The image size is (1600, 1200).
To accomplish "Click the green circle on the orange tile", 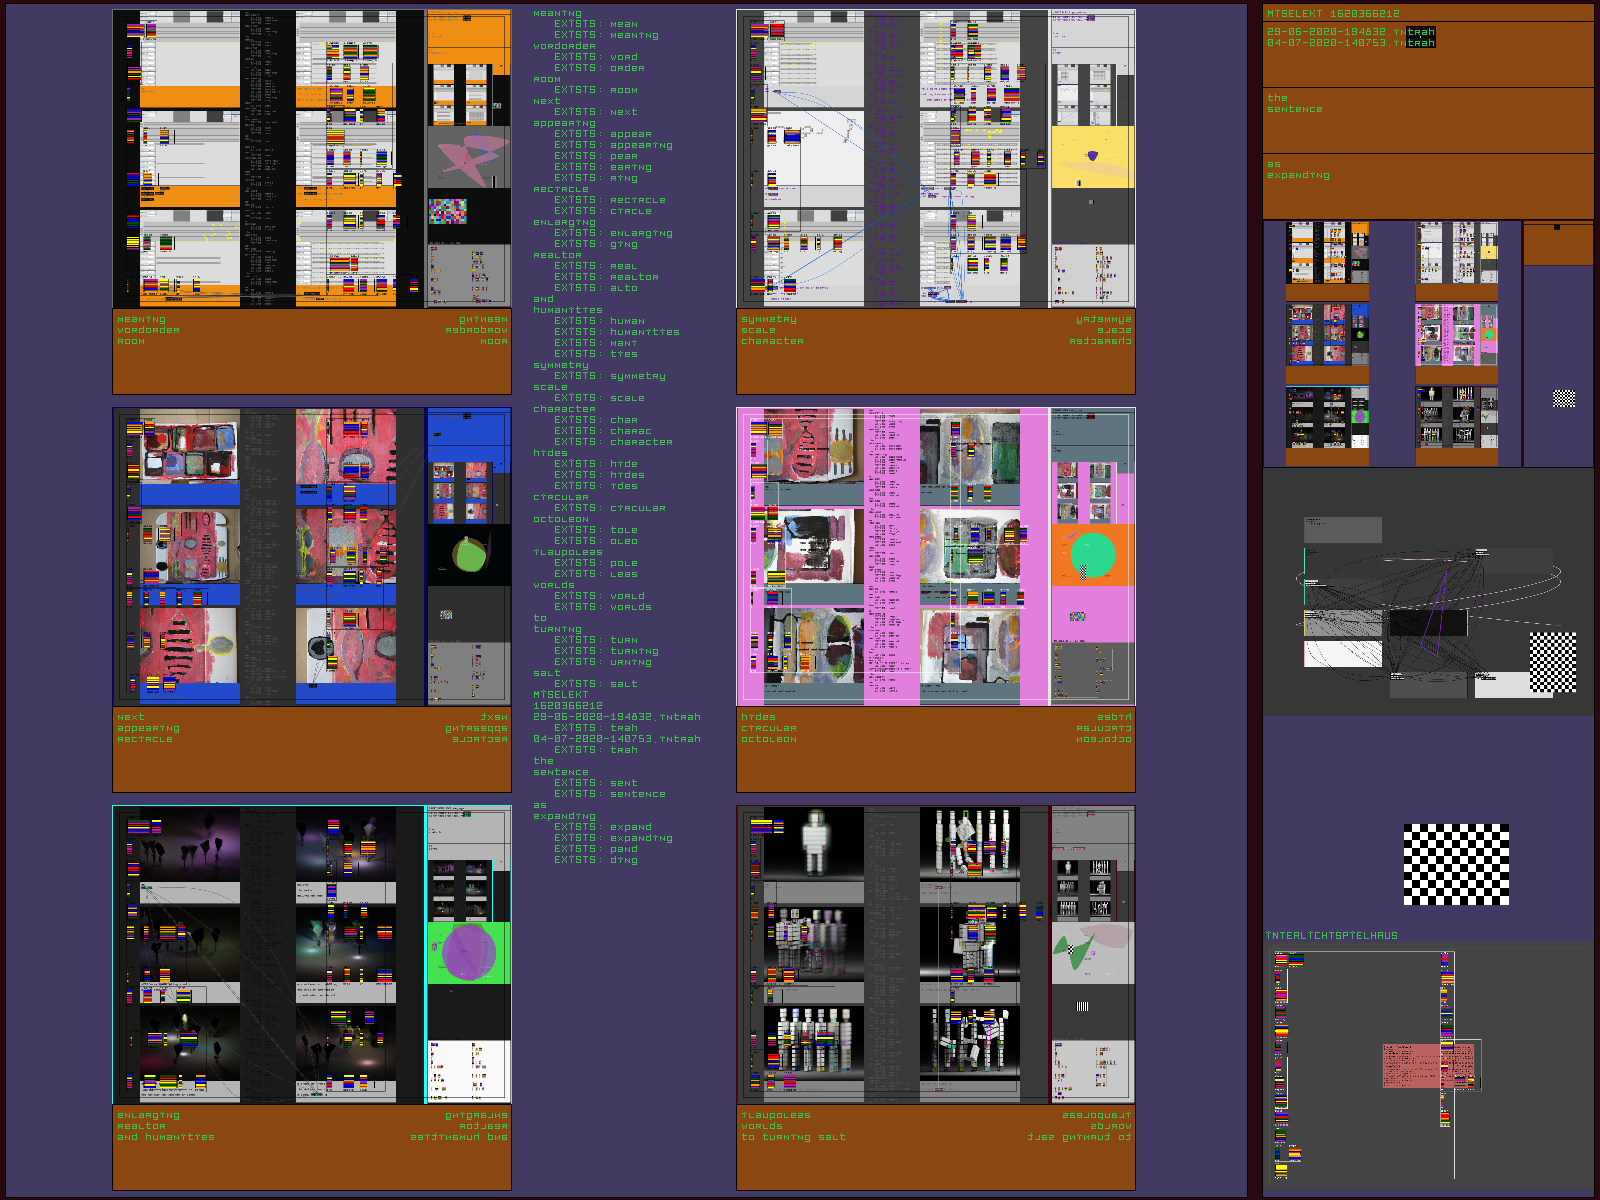I will [x=1092, y=555].
